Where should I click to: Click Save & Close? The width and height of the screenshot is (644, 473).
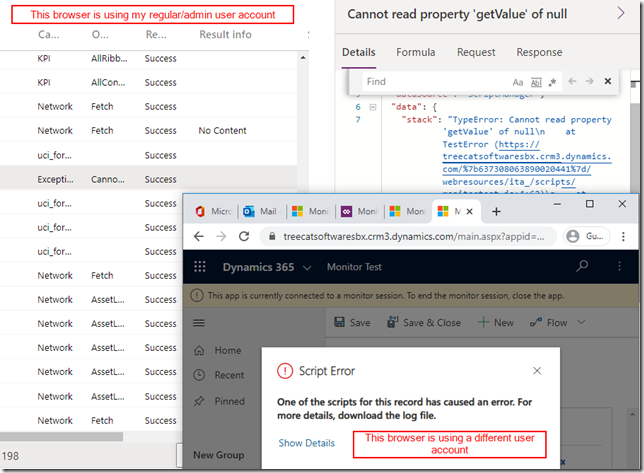coord(424,323)
